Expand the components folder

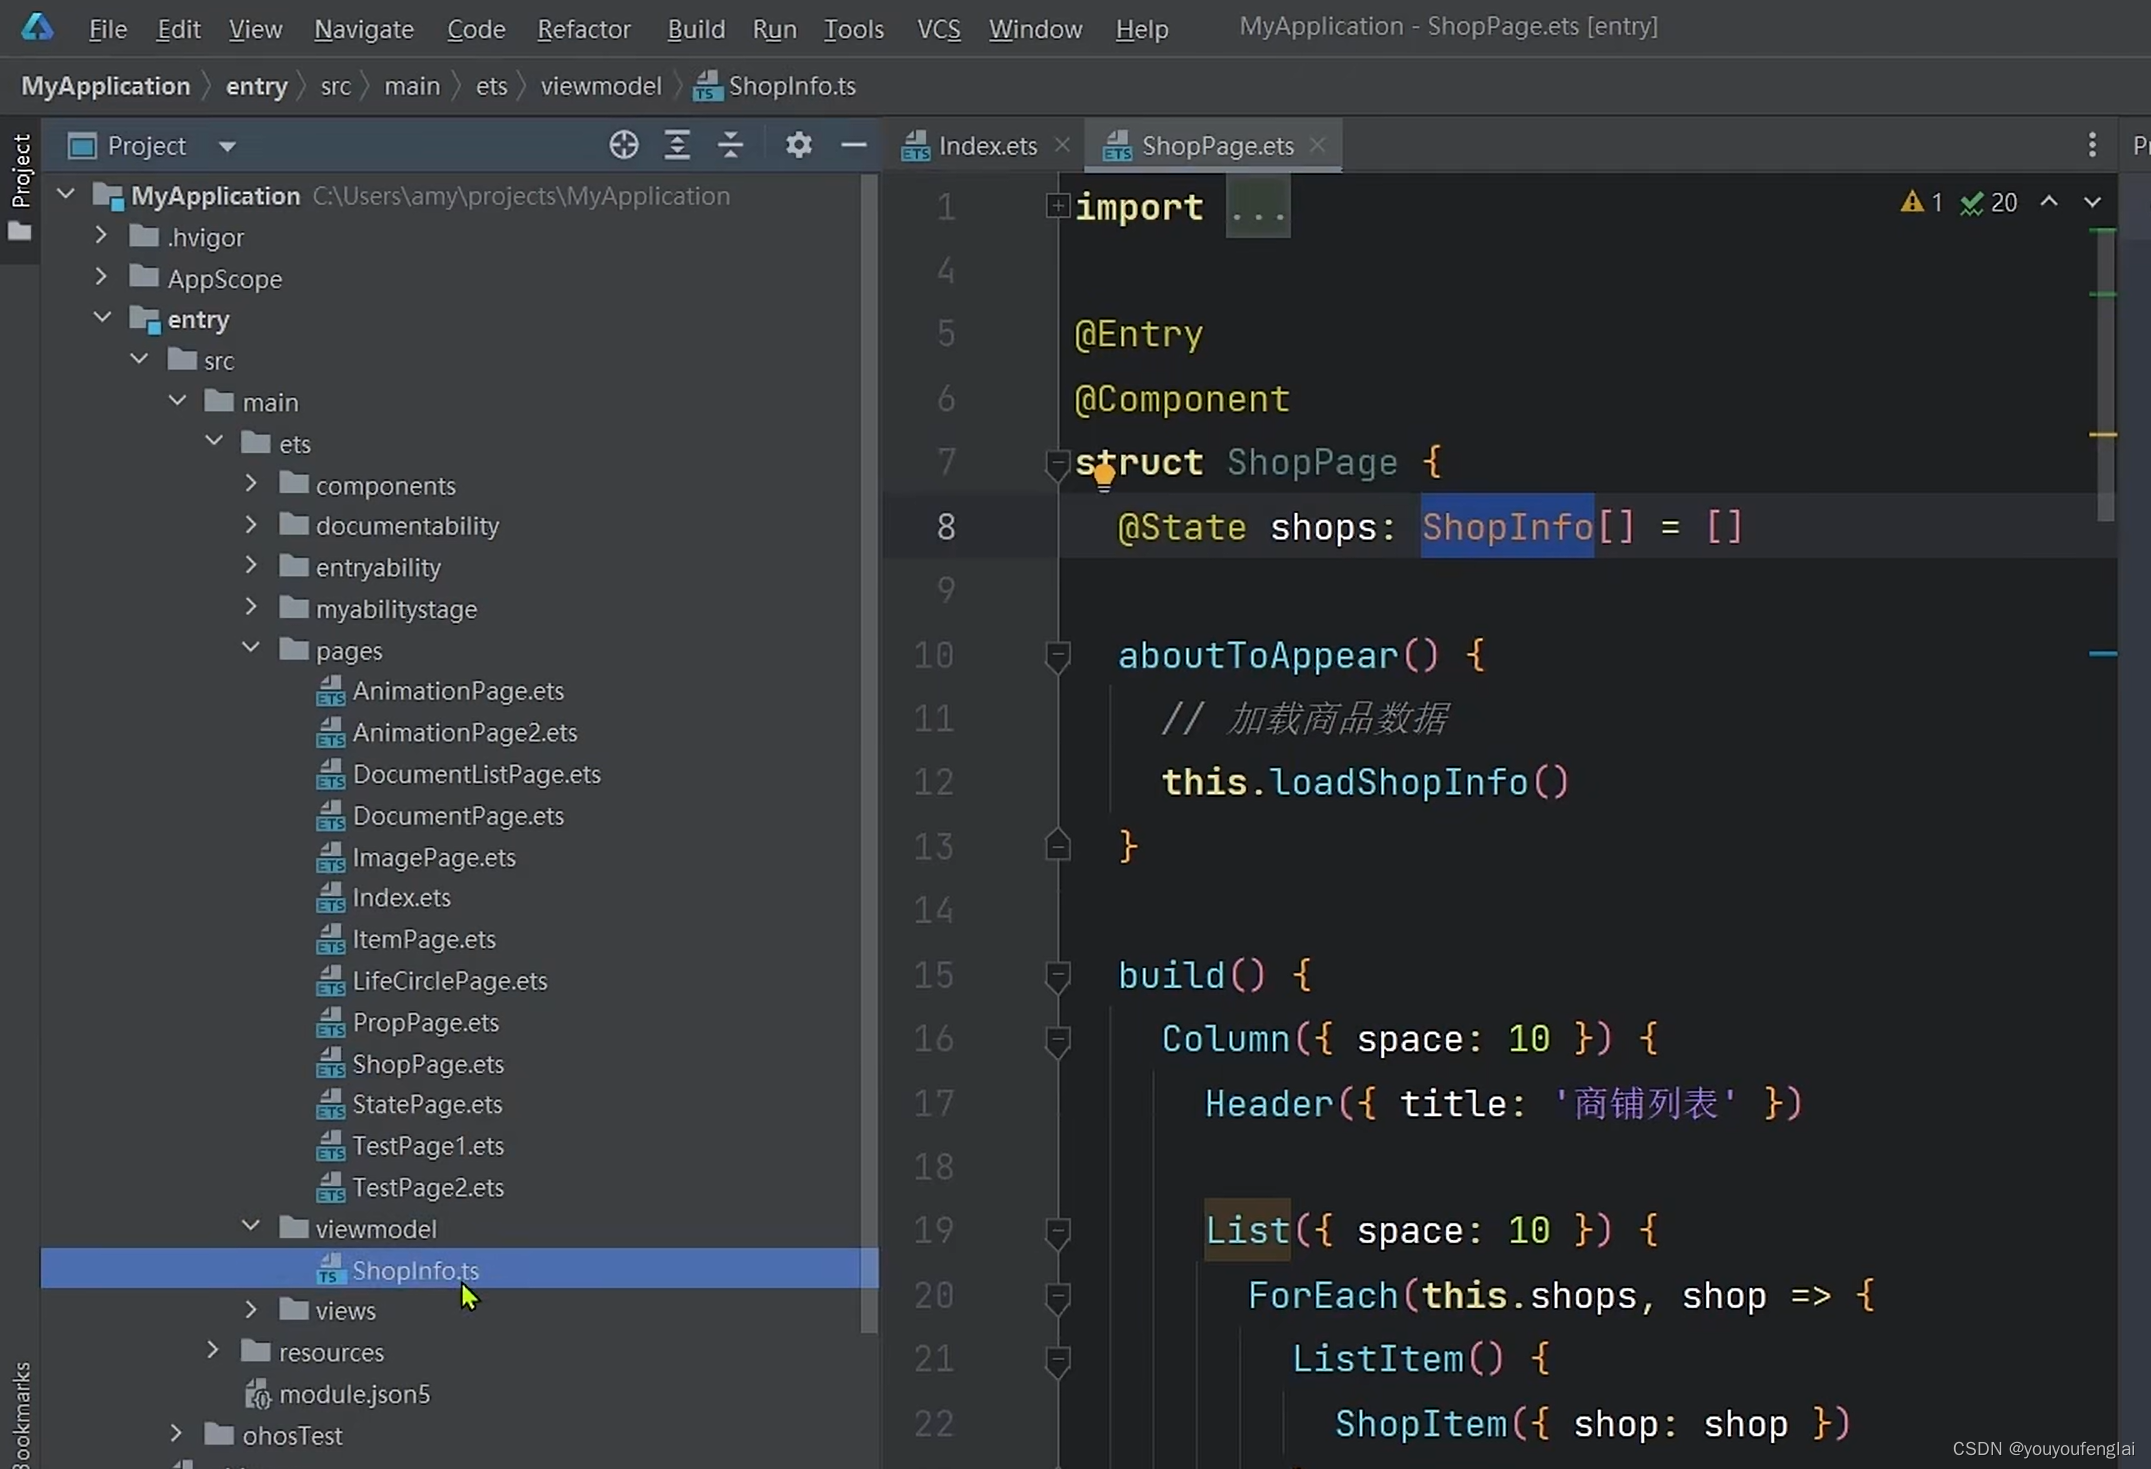click(x=251, y=484)
